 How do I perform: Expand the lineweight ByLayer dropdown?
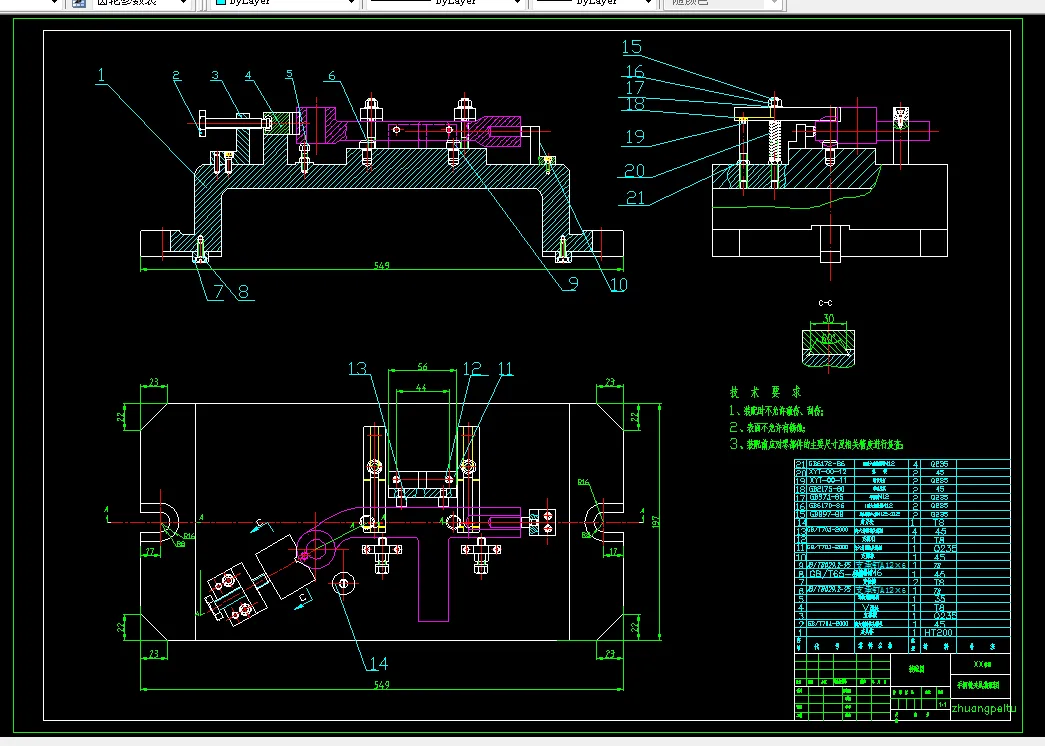click(x=648, y=3)
